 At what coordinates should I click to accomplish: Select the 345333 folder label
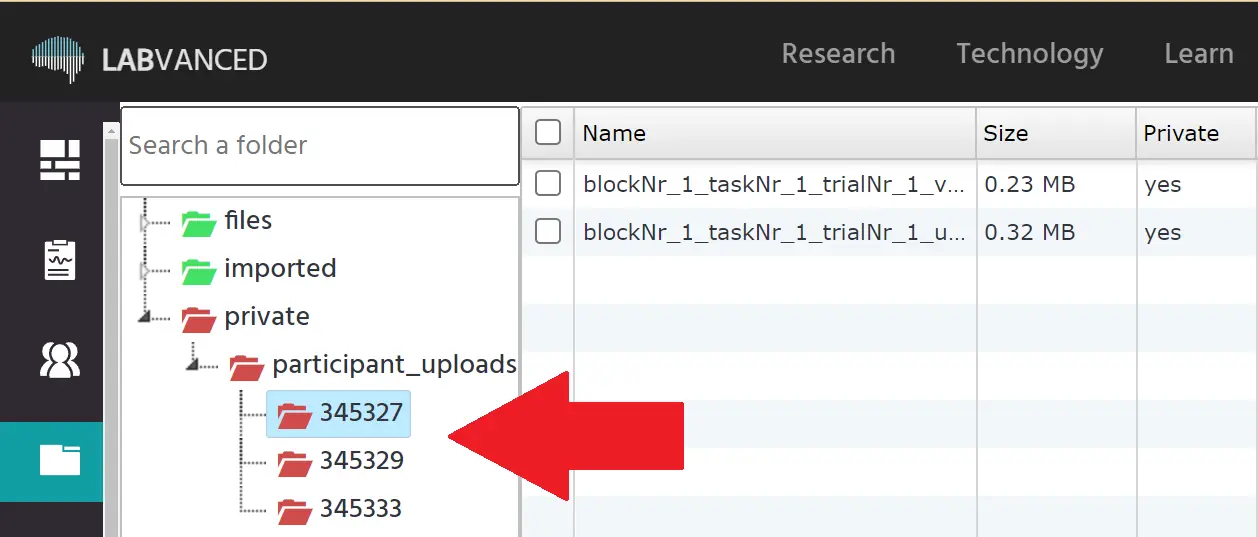[x=361, y=508]
